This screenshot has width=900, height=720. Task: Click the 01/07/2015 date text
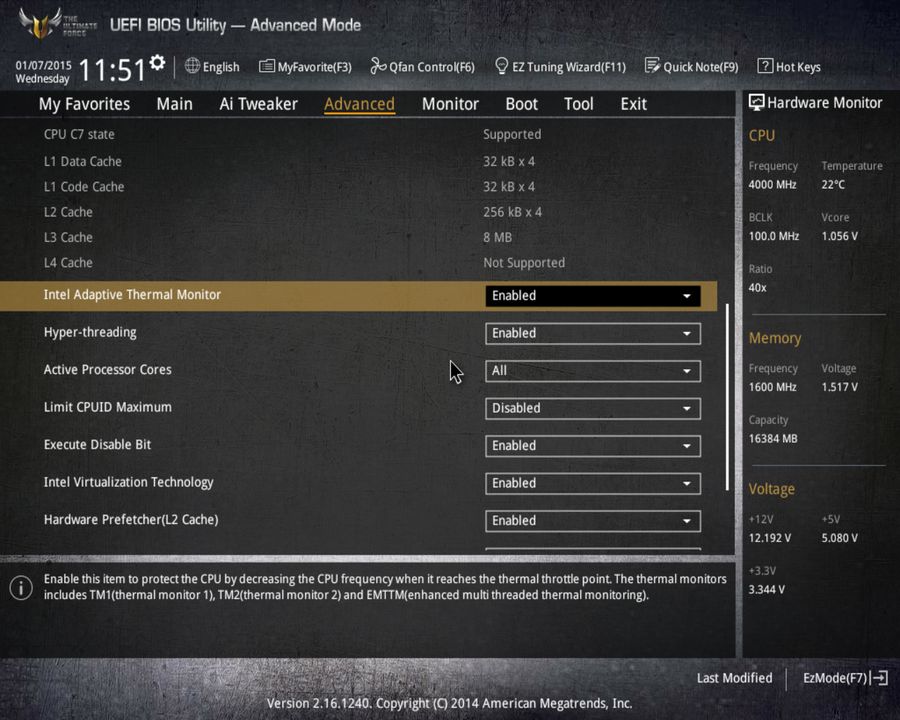click(44, 65)
